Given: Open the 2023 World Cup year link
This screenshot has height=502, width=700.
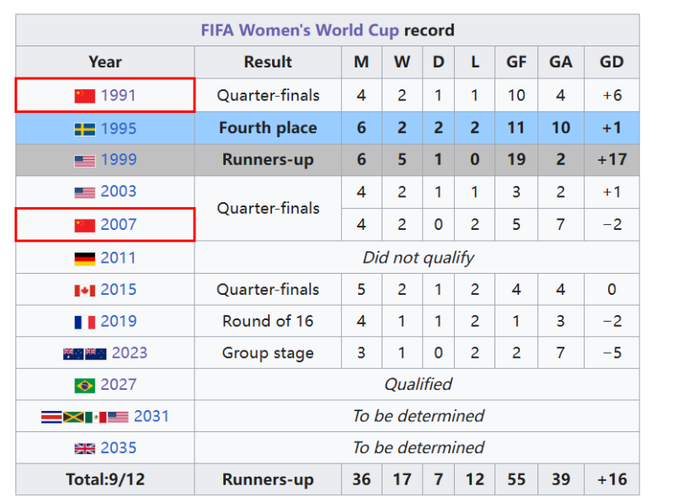Looking at the screenshot, I should pos(130,353).
